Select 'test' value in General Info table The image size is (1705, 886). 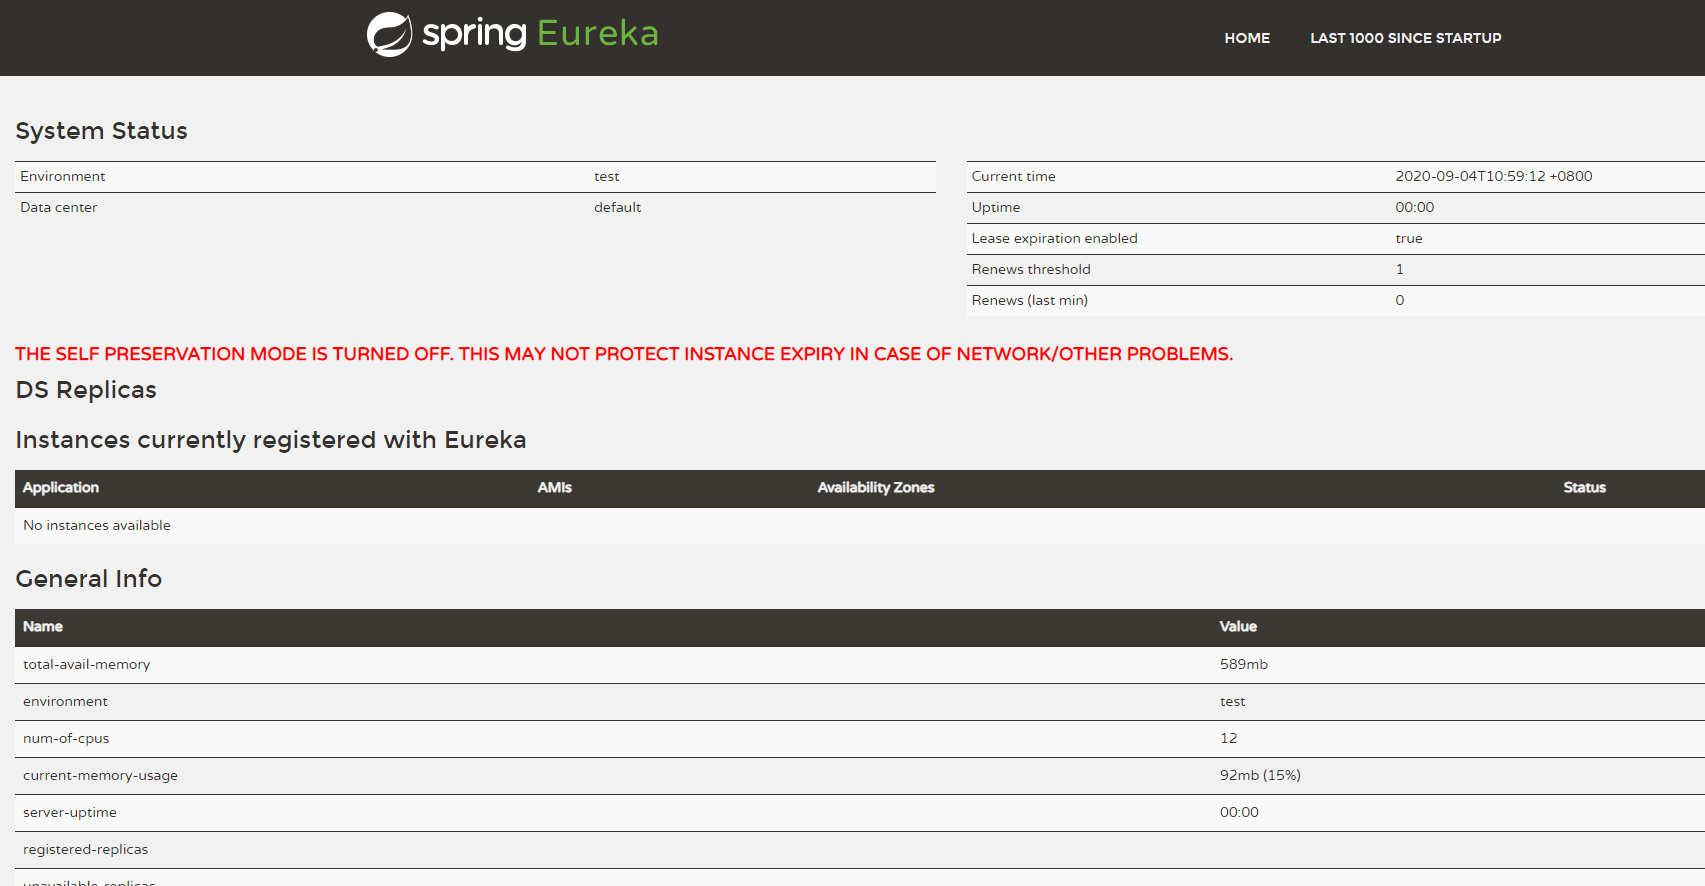click(x=1232, y=701)
